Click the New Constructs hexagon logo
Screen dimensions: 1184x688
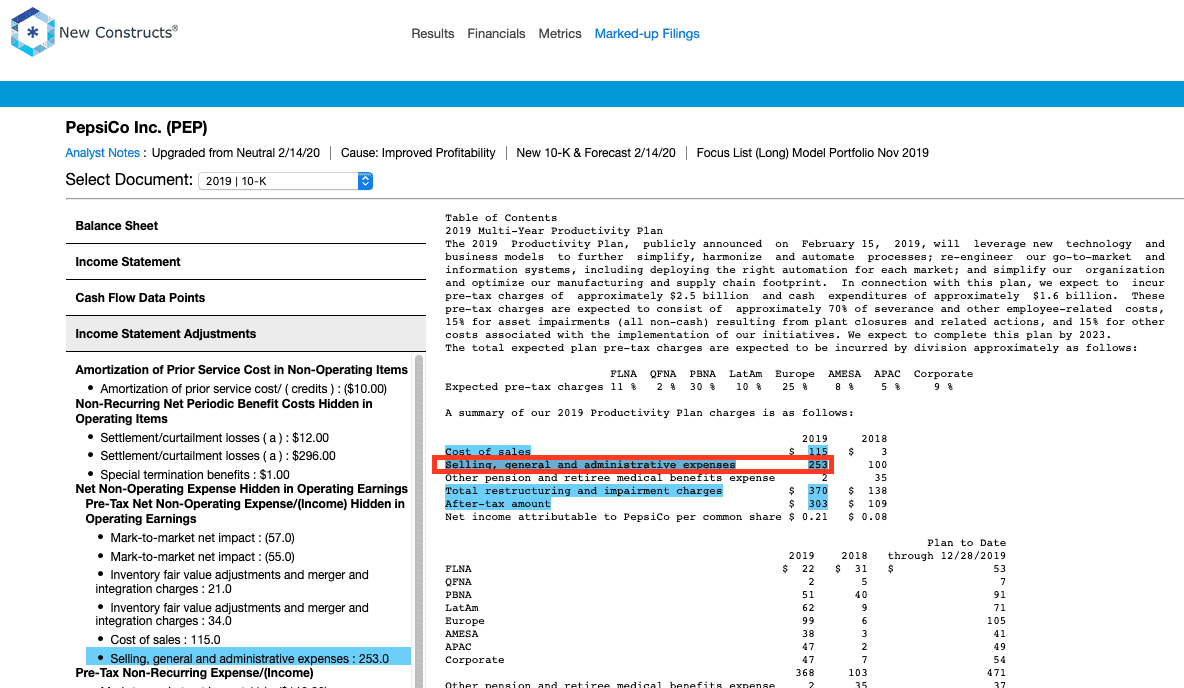click(32, 32)
